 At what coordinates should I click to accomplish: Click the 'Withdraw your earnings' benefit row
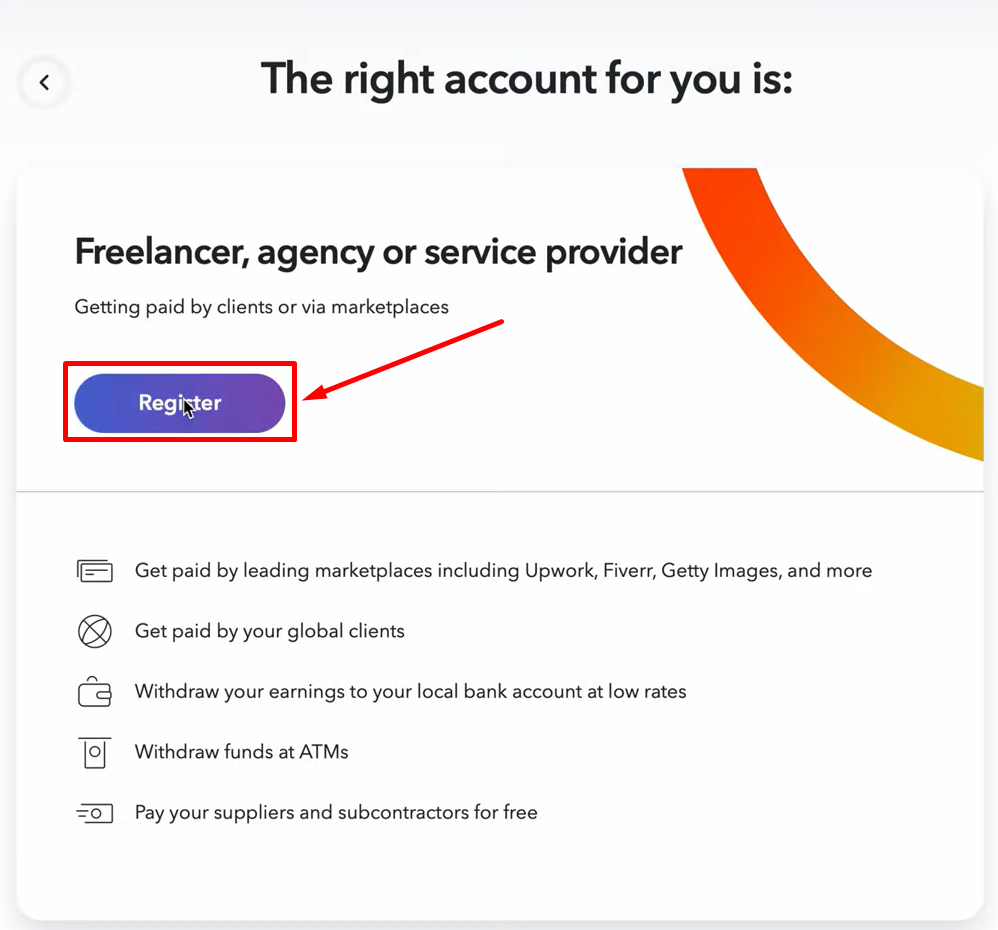coord(410,691)
